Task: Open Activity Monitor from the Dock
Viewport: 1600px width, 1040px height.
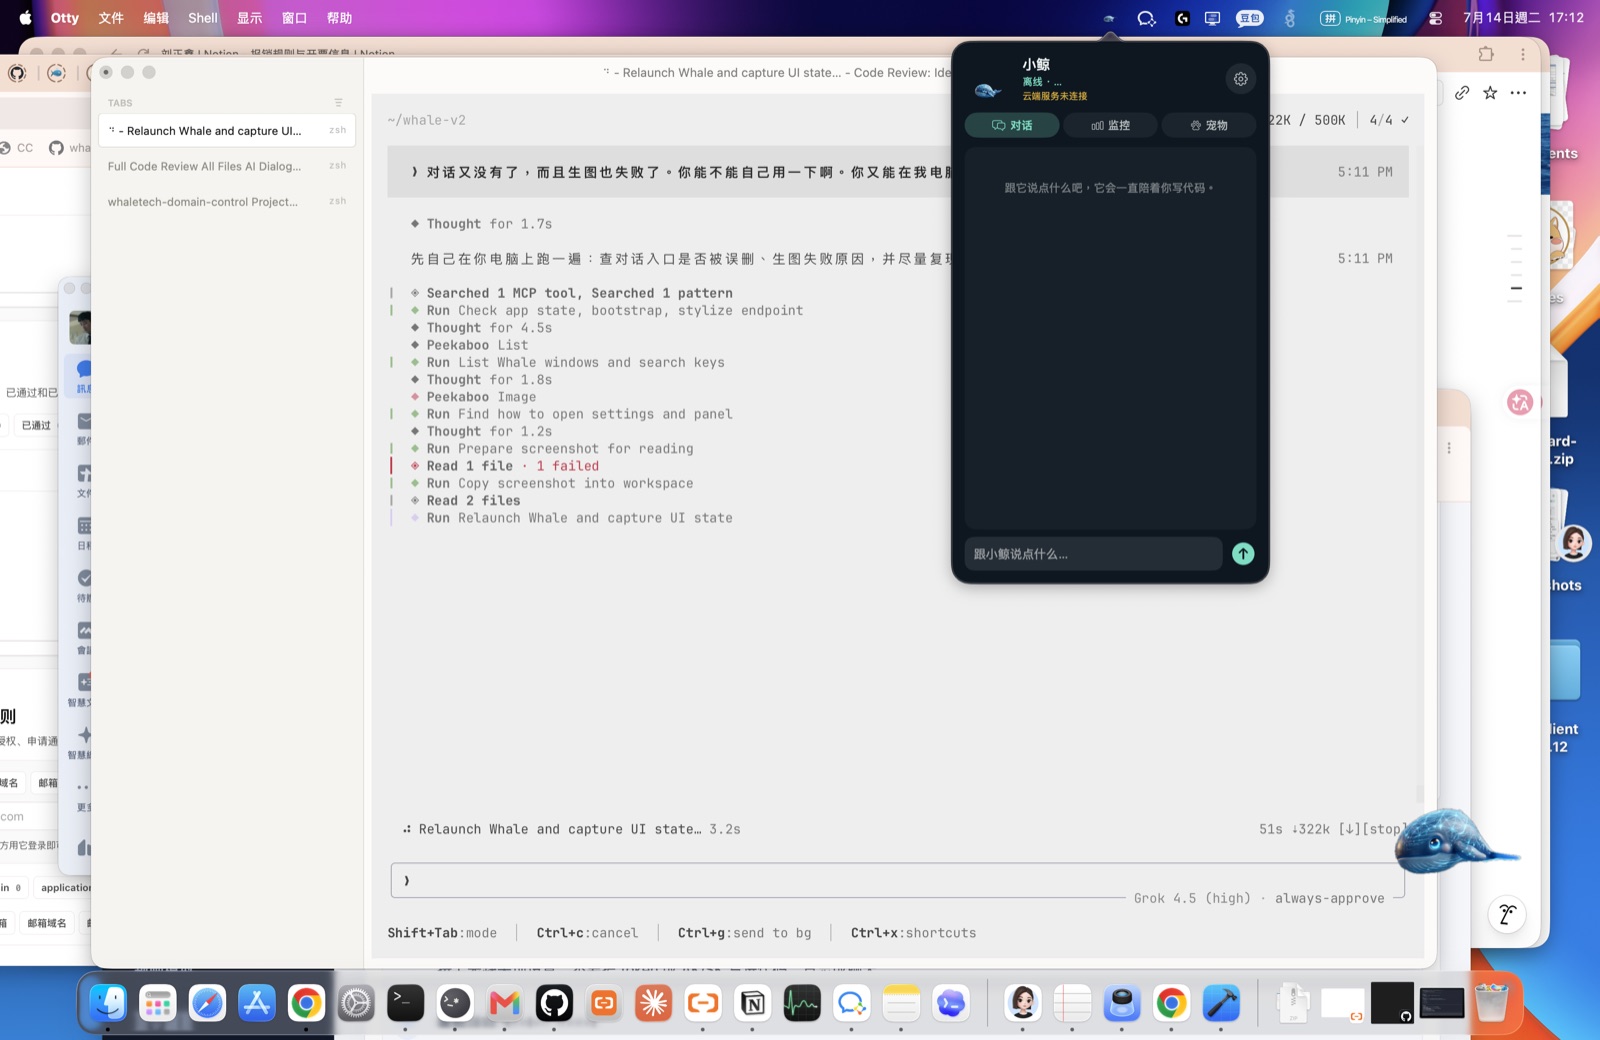Action: 802,1003
